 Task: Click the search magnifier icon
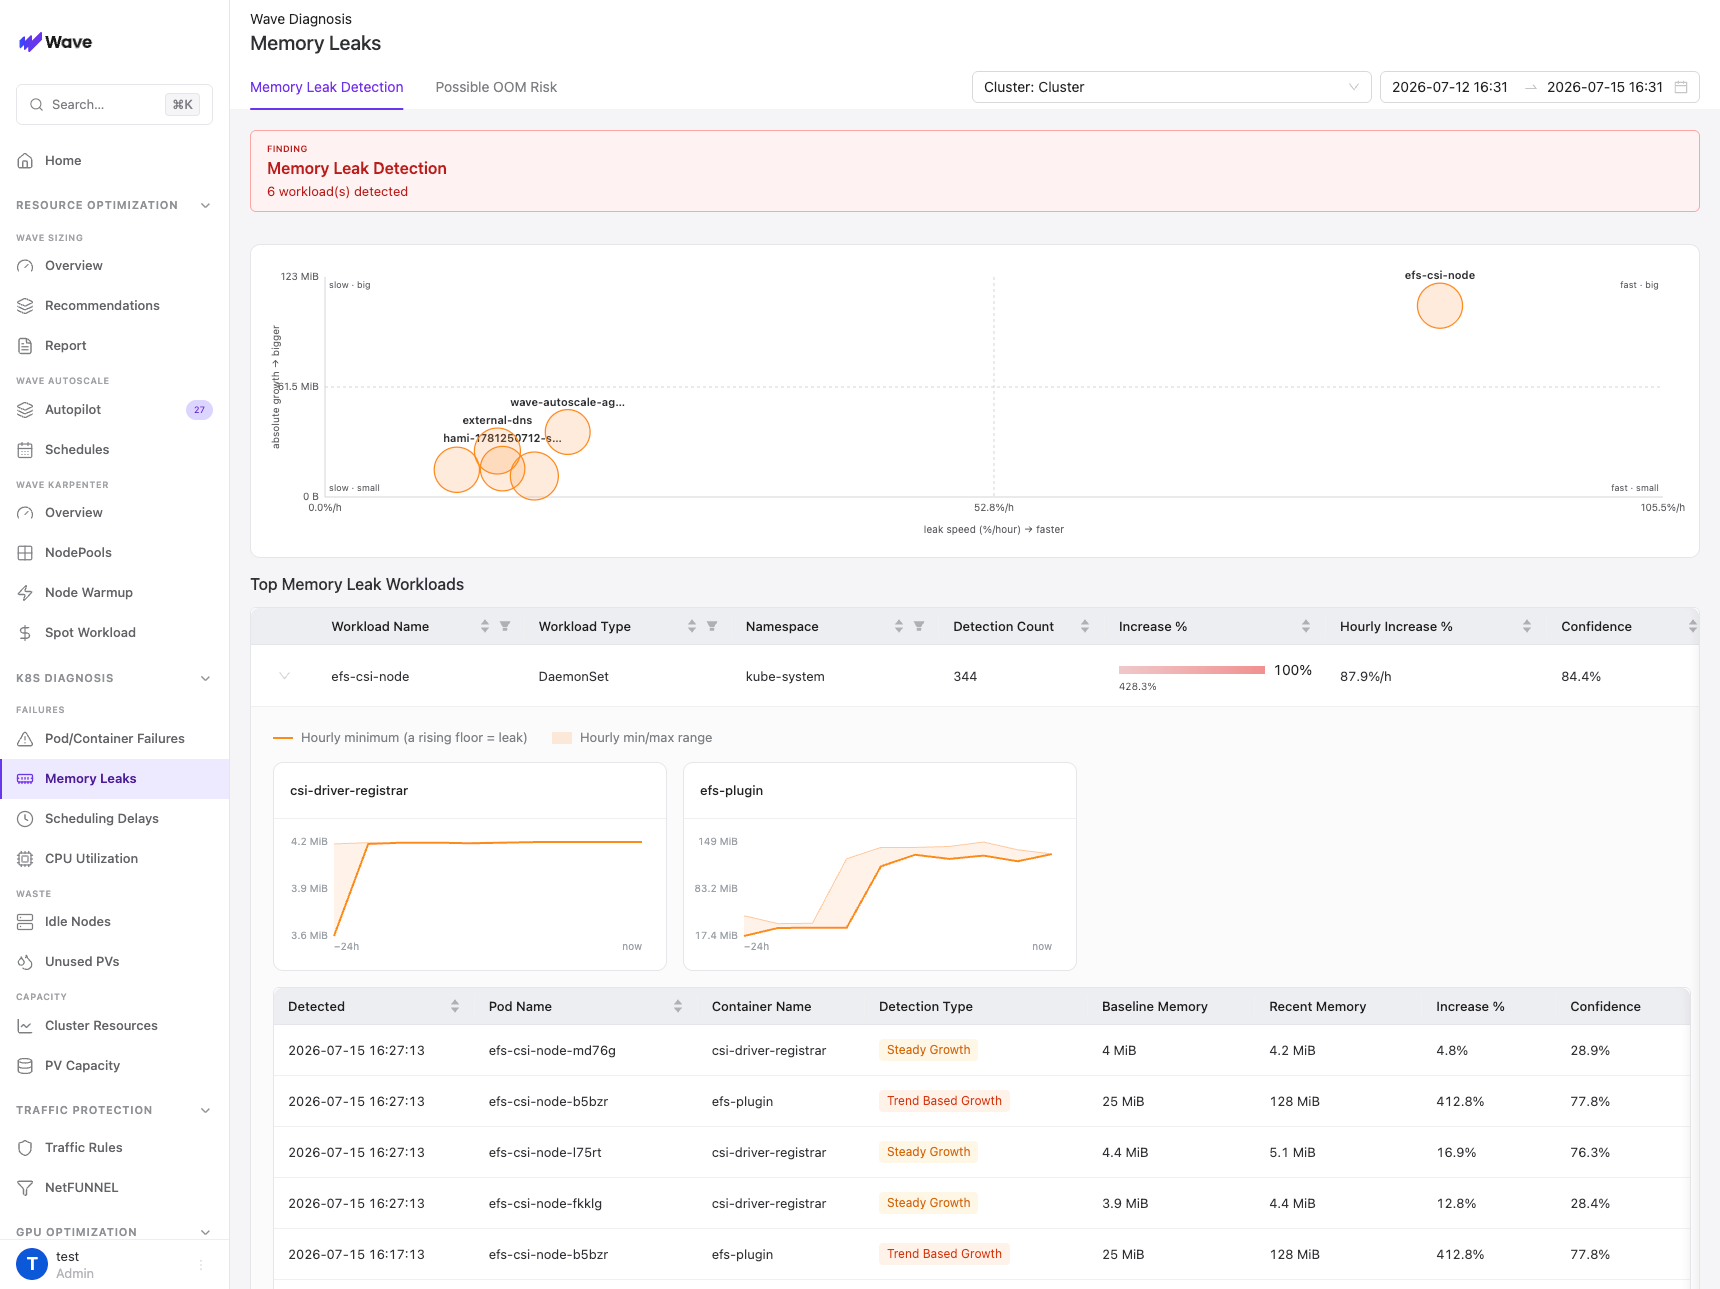pyautogui.click(x=37, y=105)
